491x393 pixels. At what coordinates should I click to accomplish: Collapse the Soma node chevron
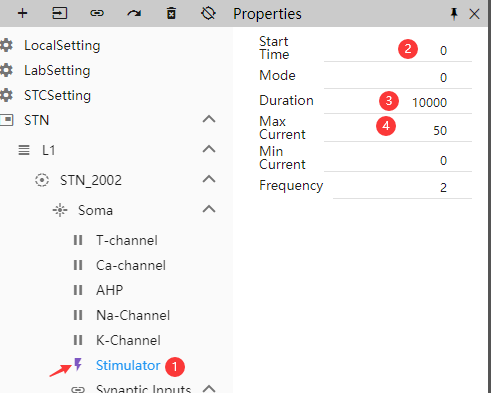pos(209,209)
